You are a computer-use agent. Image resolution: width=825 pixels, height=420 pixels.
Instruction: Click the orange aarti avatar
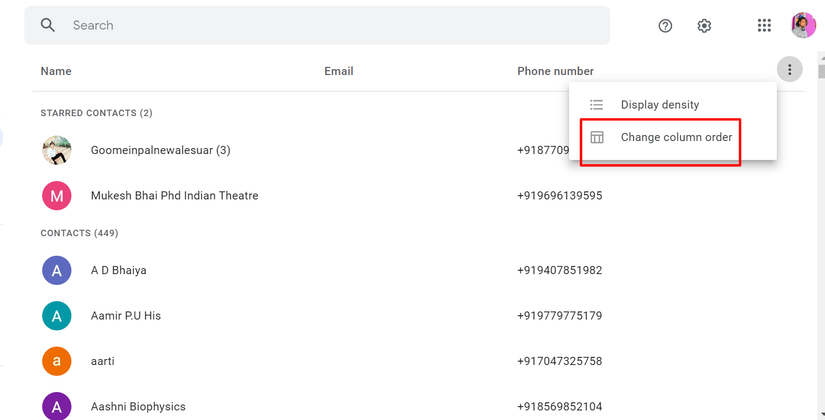(57, 361)
